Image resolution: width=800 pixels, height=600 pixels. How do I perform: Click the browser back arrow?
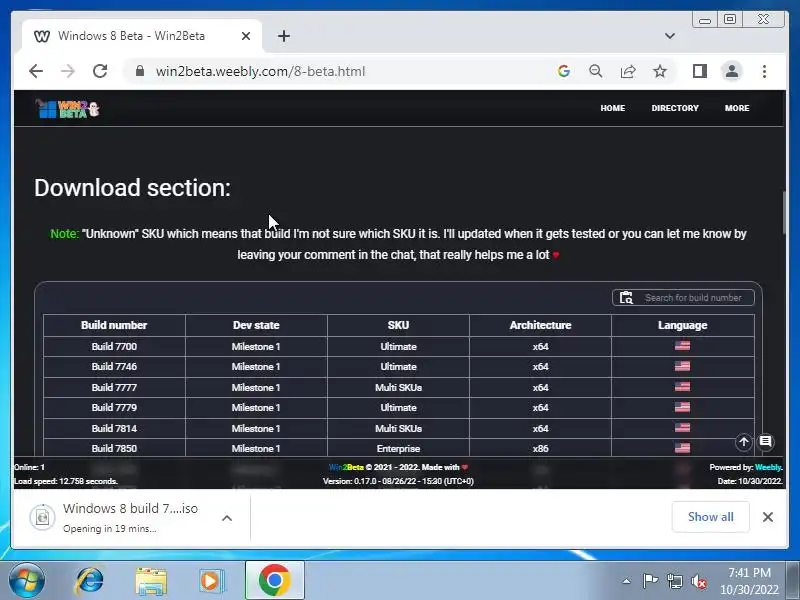tap(36, 71)
